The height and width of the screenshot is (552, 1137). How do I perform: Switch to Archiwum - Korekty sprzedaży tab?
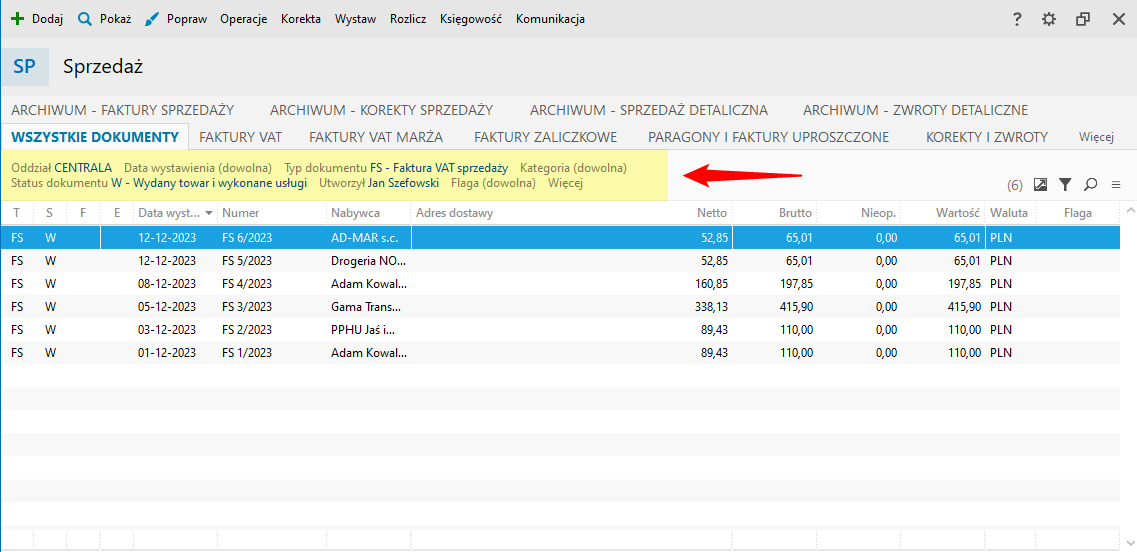(x=381, y=110)
